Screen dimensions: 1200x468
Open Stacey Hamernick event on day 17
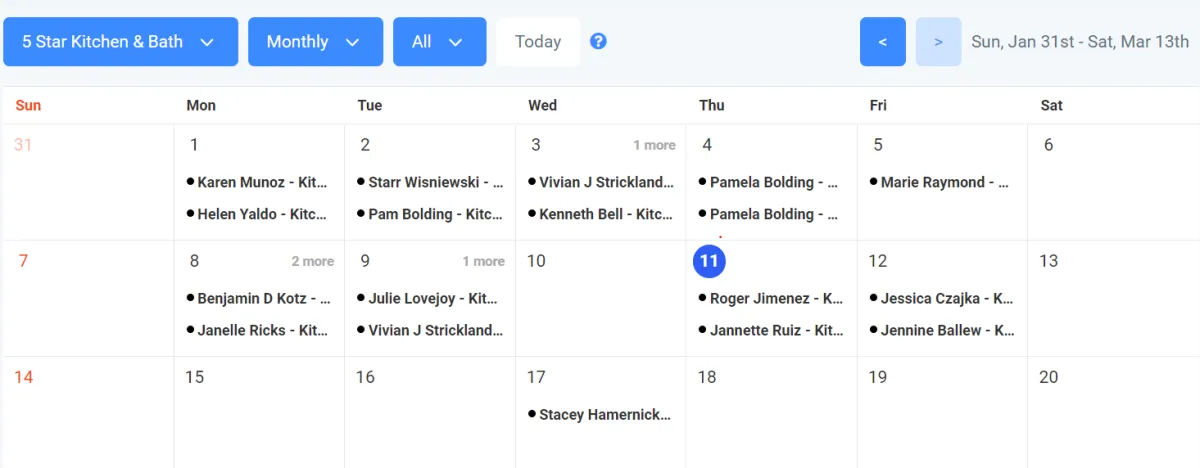coord(604,414)
